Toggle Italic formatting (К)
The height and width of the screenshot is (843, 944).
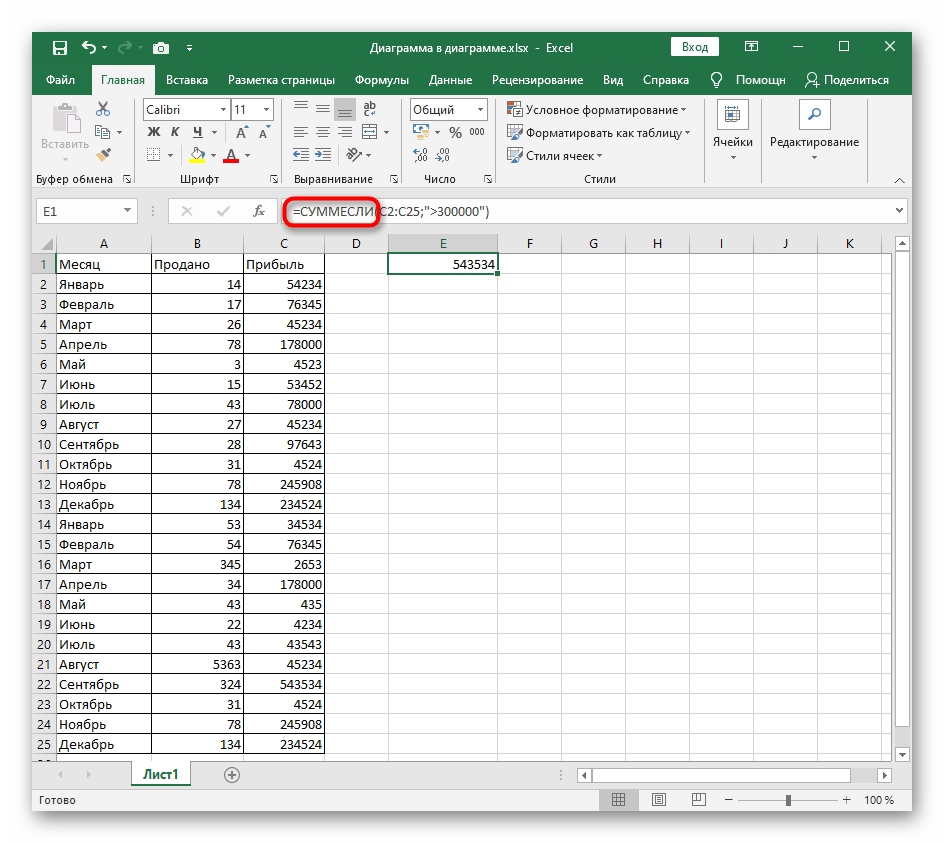pyautogui.click(x=175, y=132)
